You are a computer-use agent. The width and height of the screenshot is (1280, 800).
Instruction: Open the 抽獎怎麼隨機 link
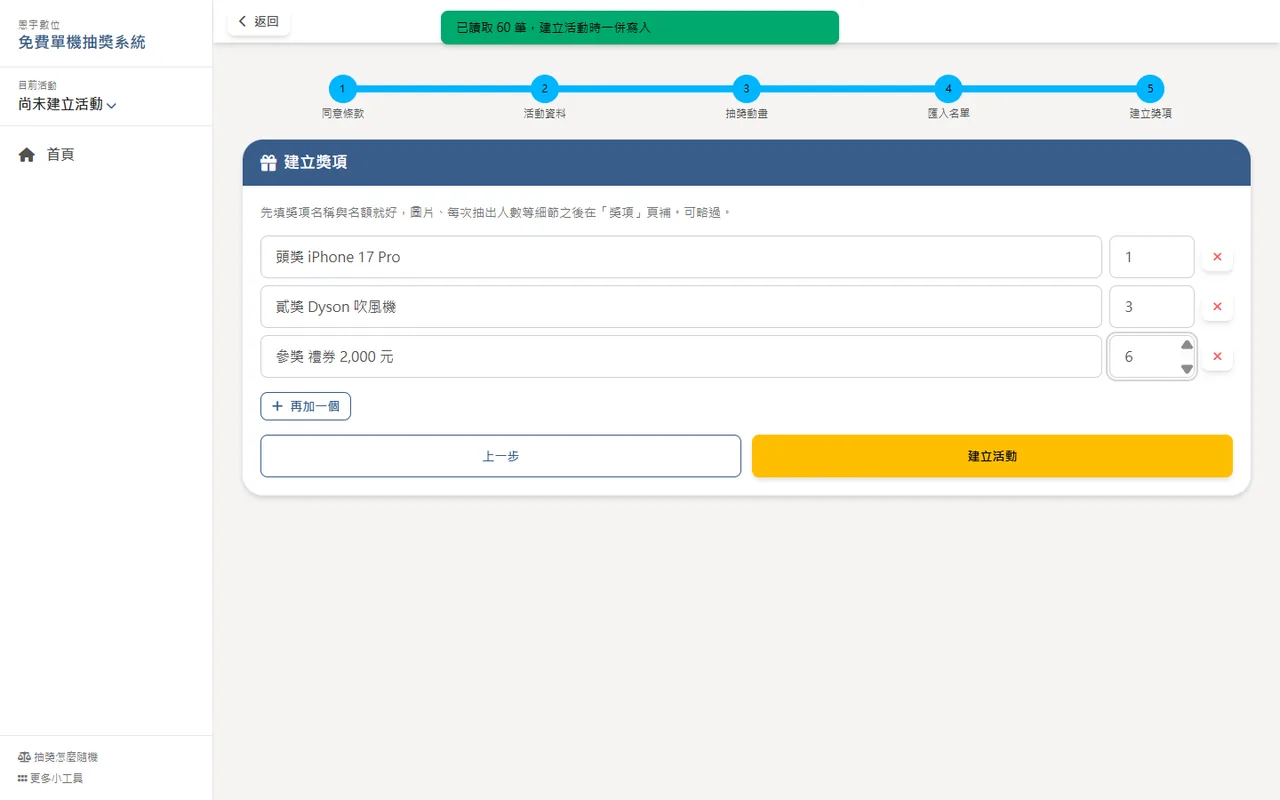58,757
